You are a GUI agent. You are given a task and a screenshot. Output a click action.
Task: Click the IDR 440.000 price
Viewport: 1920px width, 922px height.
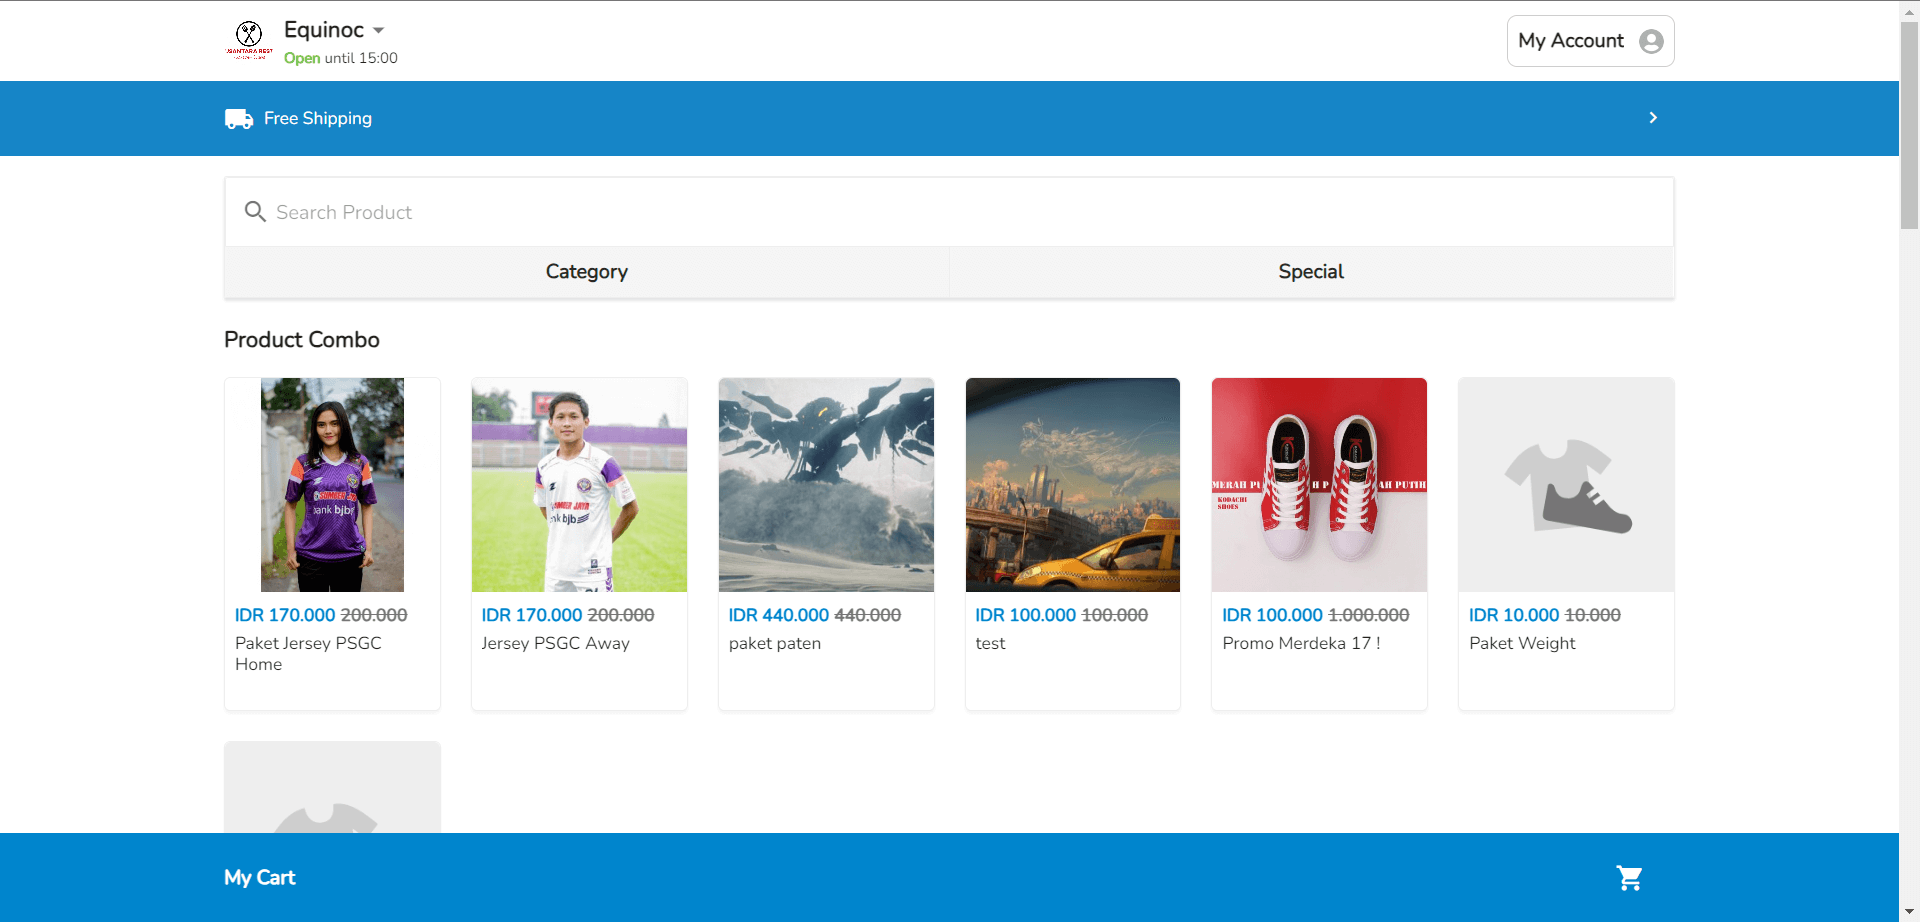[779, 615]
